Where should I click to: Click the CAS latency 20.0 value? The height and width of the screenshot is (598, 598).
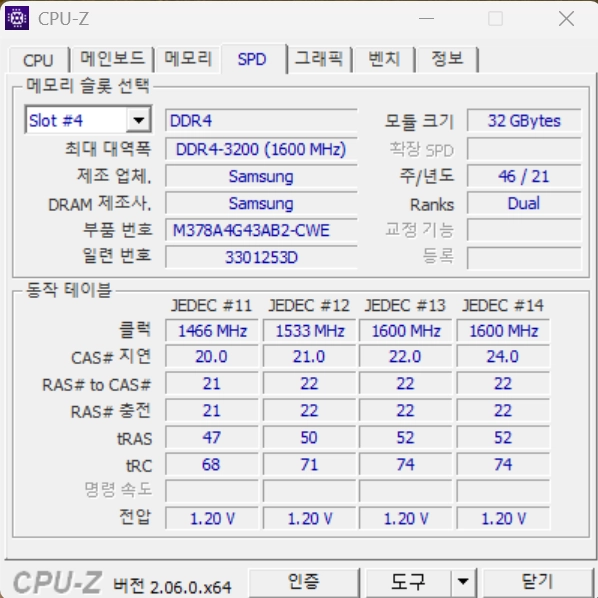(x=212, y=357)
